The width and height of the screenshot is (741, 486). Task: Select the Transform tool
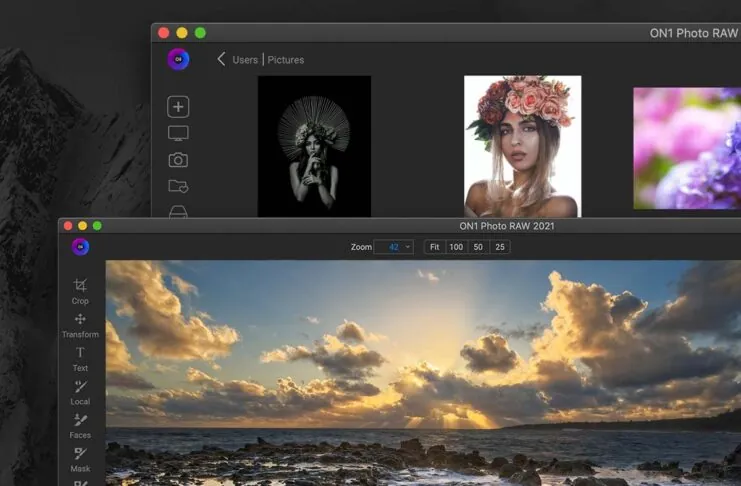click(80, 324)
